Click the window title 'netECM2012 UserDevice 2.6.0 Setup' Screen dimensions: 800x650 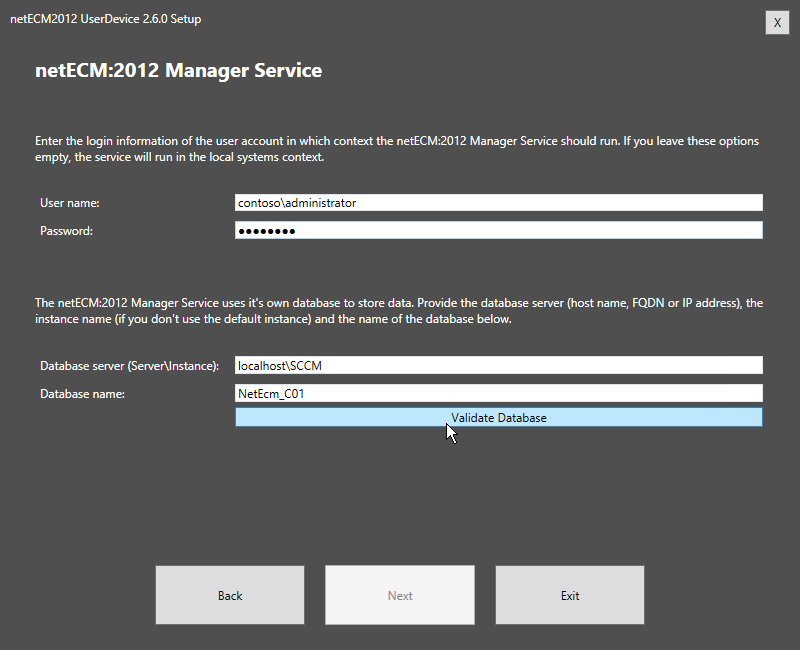point(106,19)
